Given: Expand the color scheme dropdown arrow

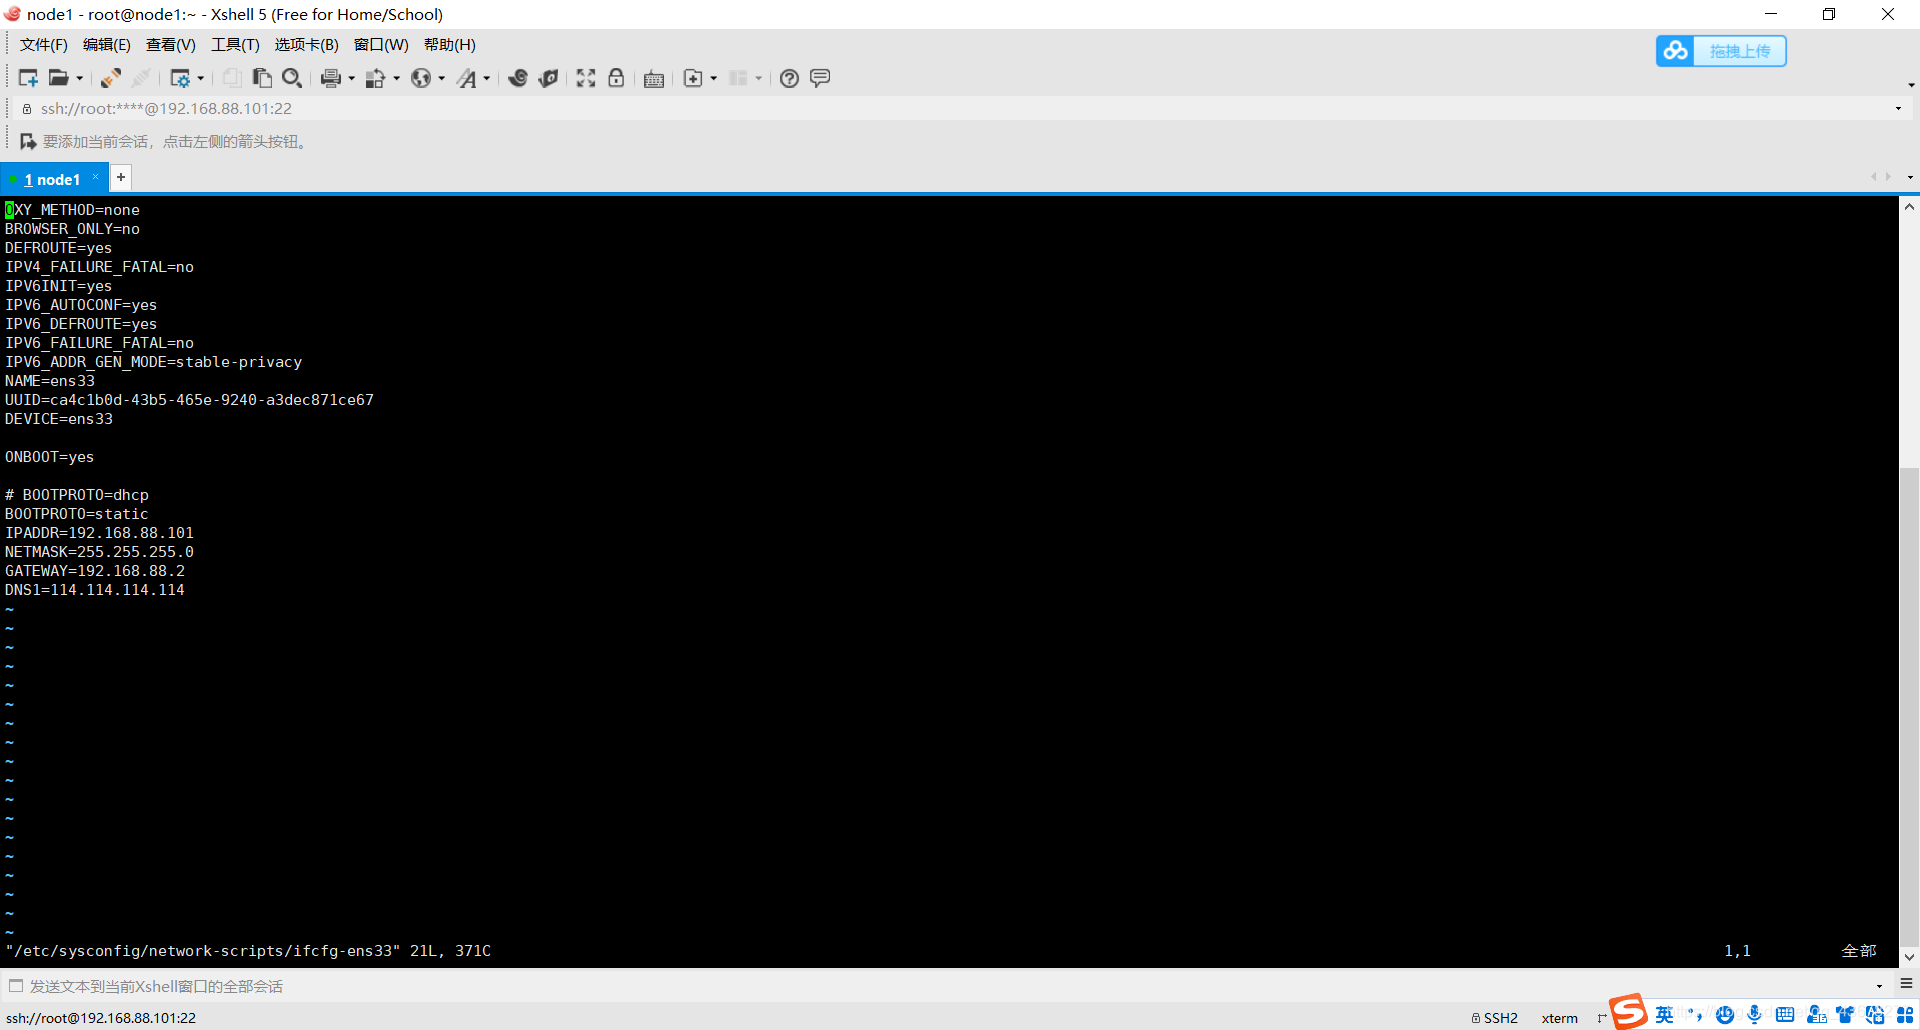Looking at the screenshot, I should pyautogui.click(x=397, y=78).
